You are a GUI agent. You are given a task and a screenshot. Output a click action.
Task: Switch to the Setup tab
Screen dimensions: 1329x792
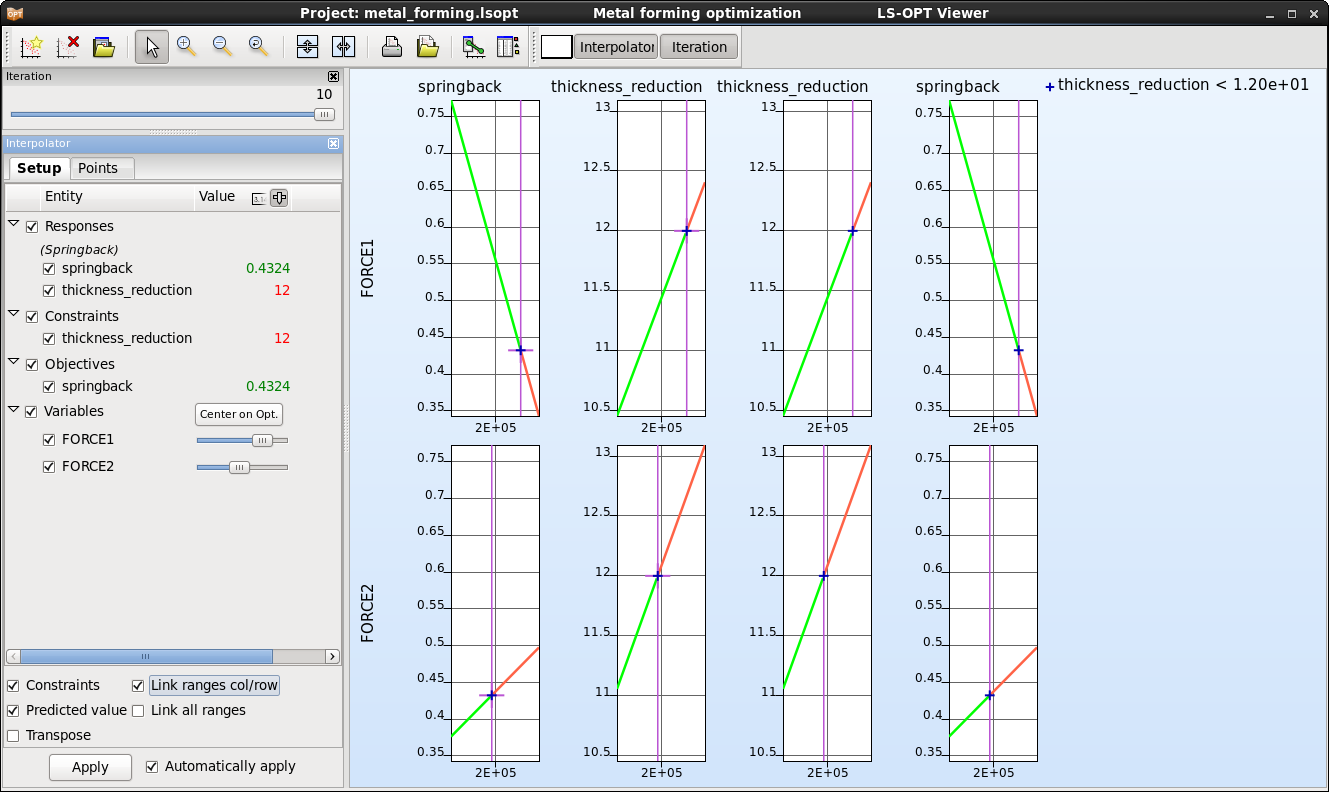click(x=39, y=169)
